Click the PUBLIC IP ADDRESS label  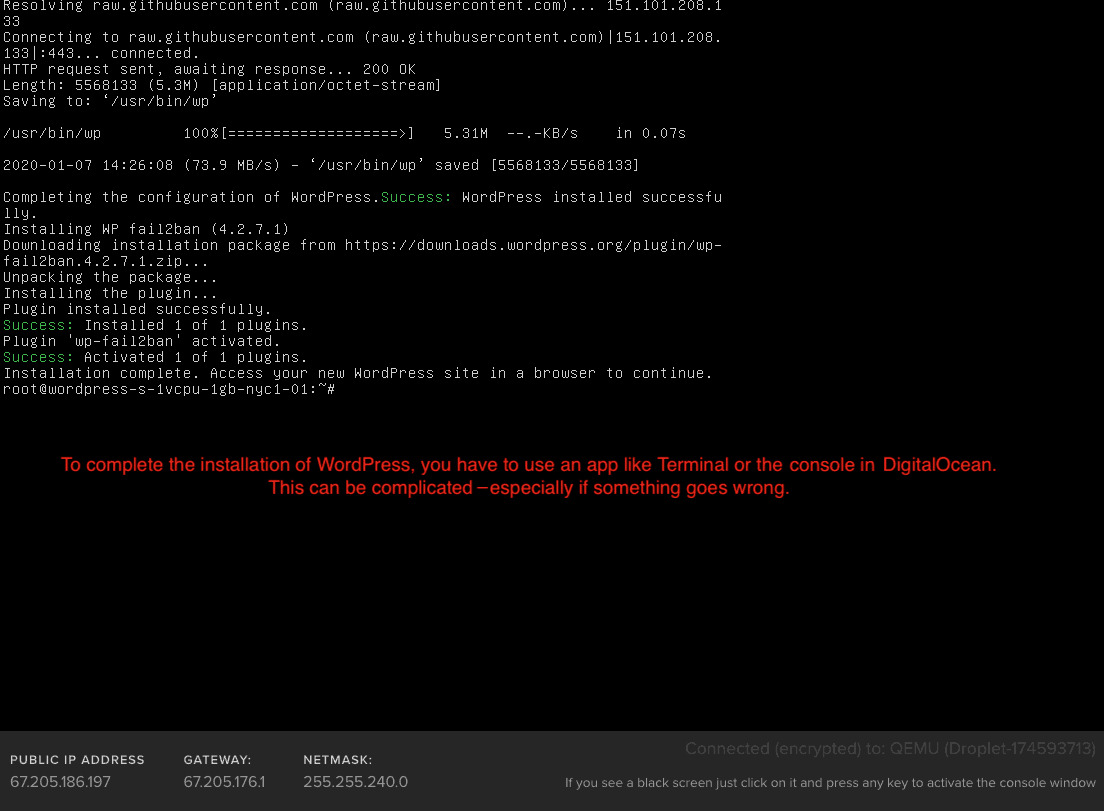(x=77, y=760)
